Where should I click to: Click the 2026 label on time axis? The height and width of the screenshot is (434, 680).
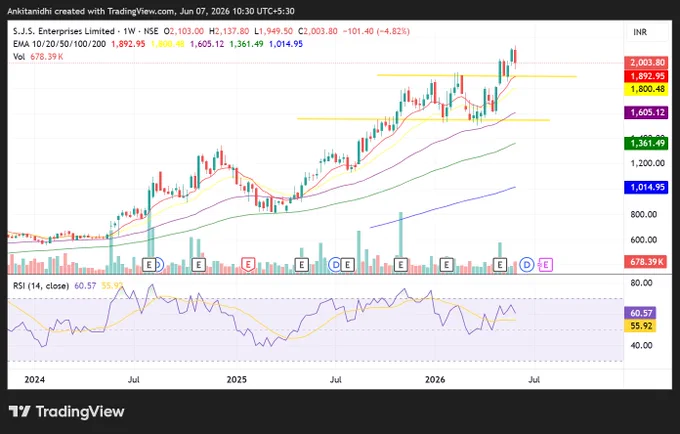click(x=435, y=380)
